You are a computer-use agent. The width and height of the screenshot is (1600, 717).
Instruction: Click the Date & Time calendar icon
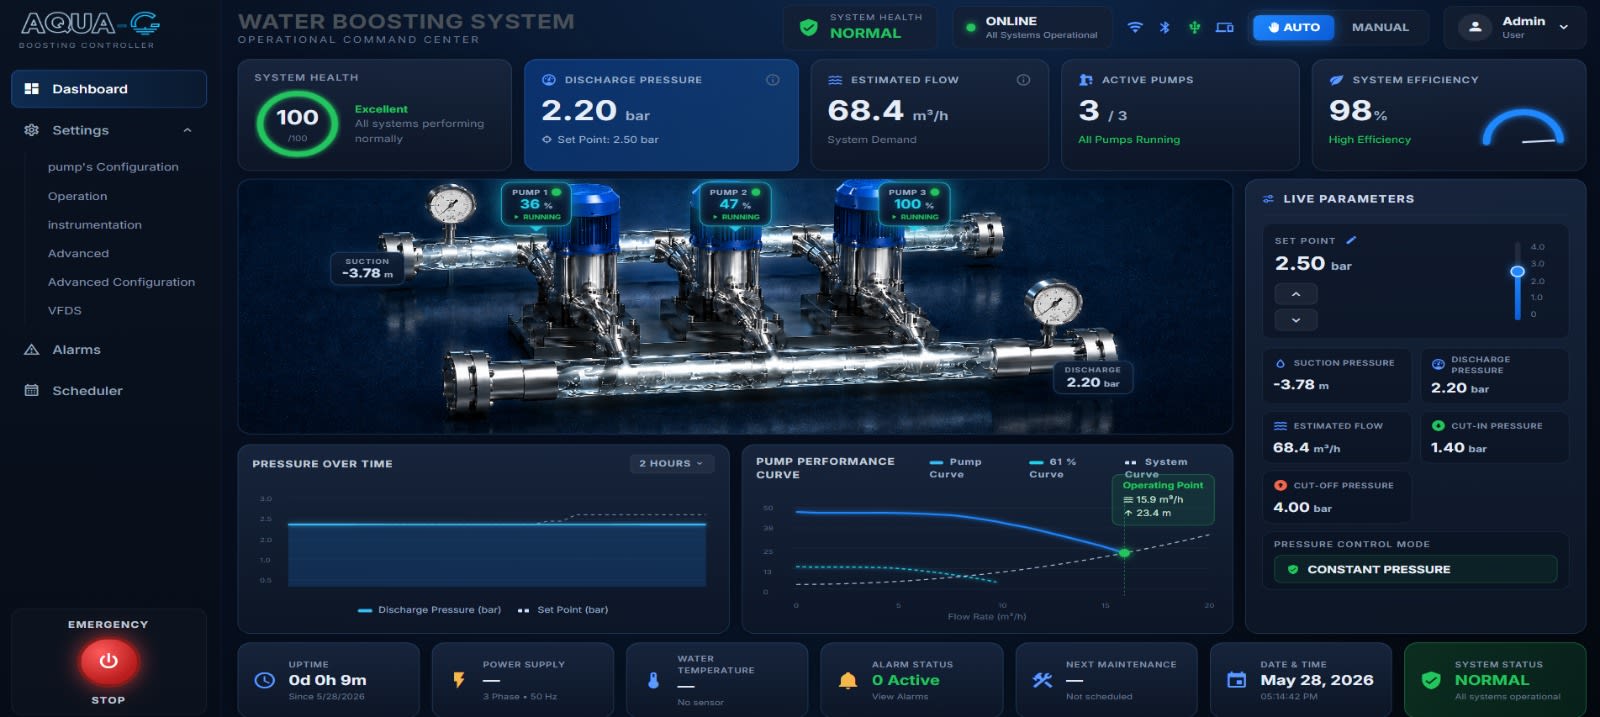point(1237,680)
